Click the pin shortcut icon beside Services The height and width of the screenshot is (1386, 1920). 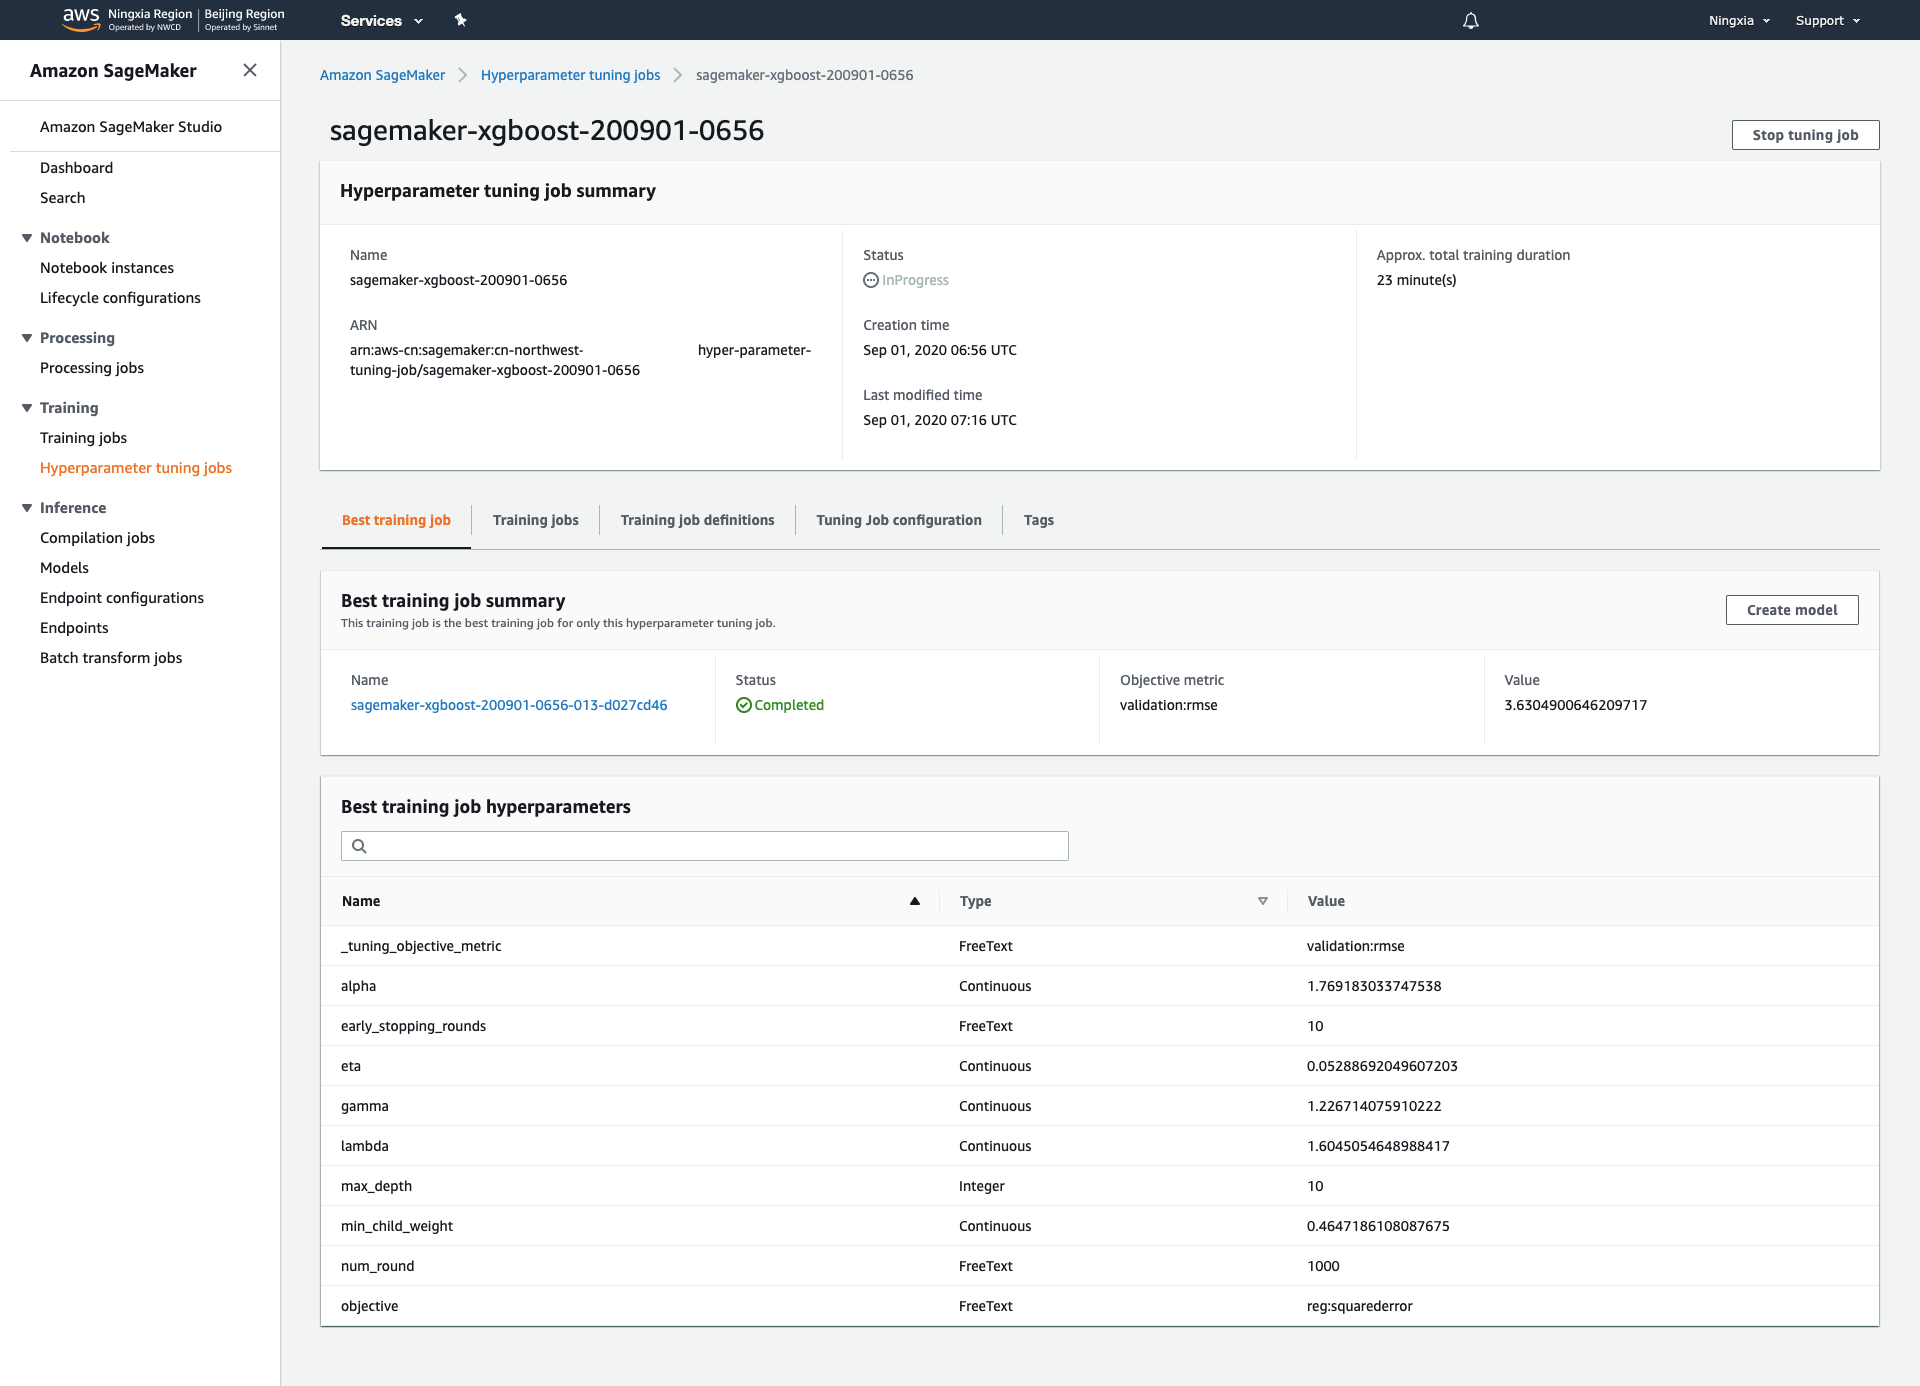pyautogui.click(x=461, y=20)
